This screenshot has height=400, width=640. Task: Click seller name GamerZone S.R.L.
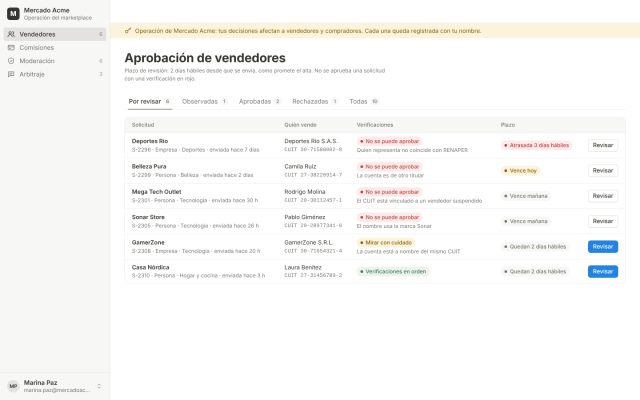[309, 242]
